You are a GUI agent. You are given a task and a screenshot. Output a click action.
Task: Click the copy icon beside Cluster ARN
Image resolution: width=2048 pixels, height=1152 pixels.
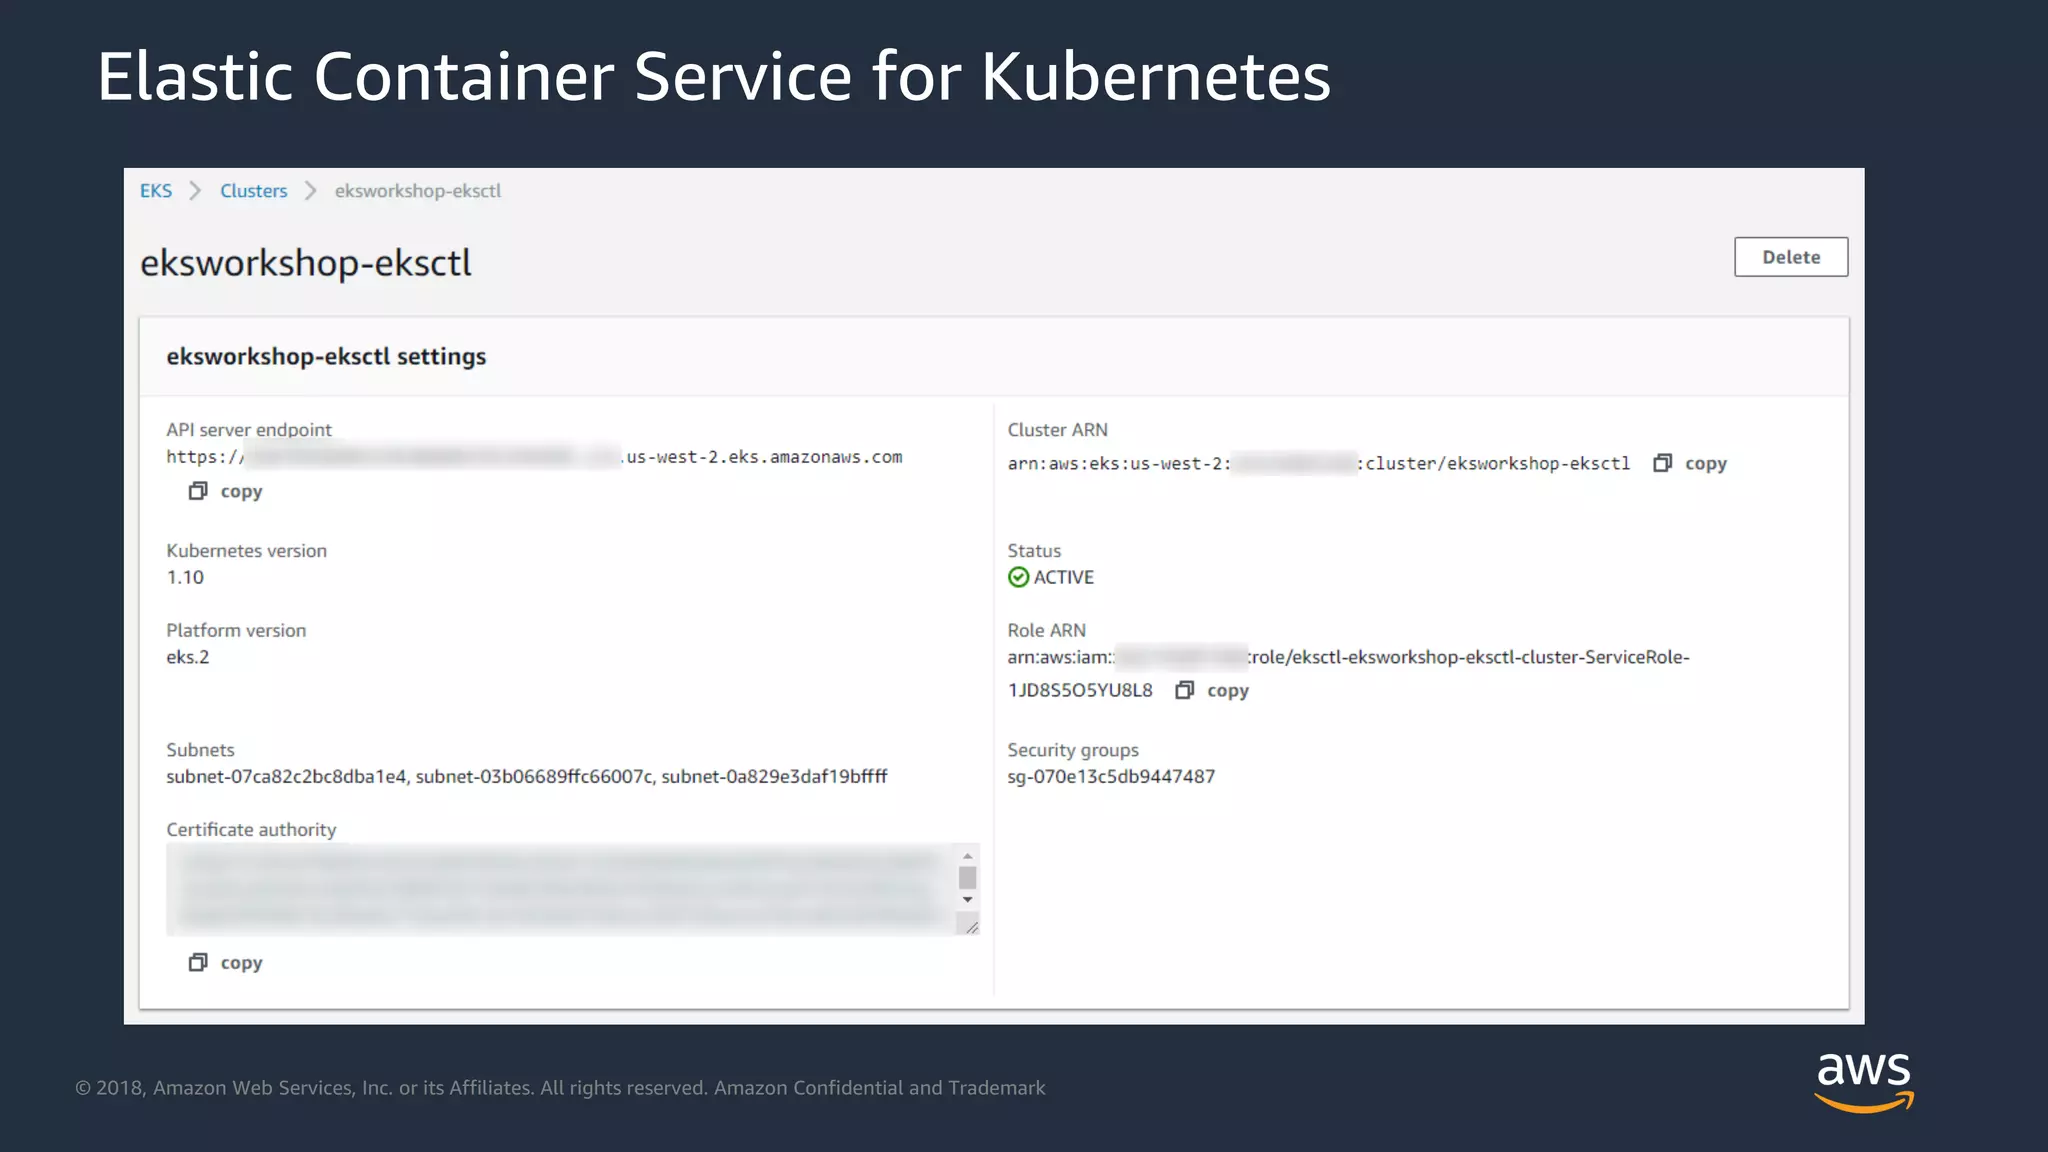click(1662, 463)
